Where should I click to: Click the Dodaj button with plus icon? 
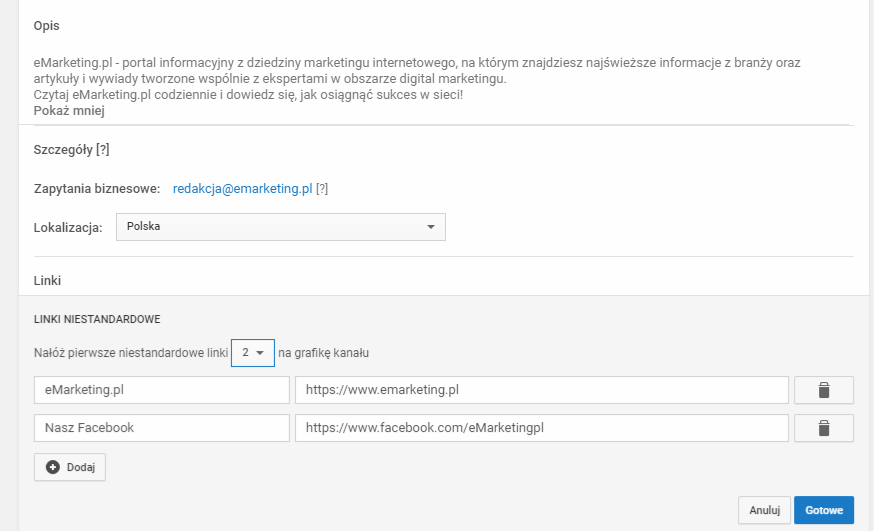[x=70, y=467]
